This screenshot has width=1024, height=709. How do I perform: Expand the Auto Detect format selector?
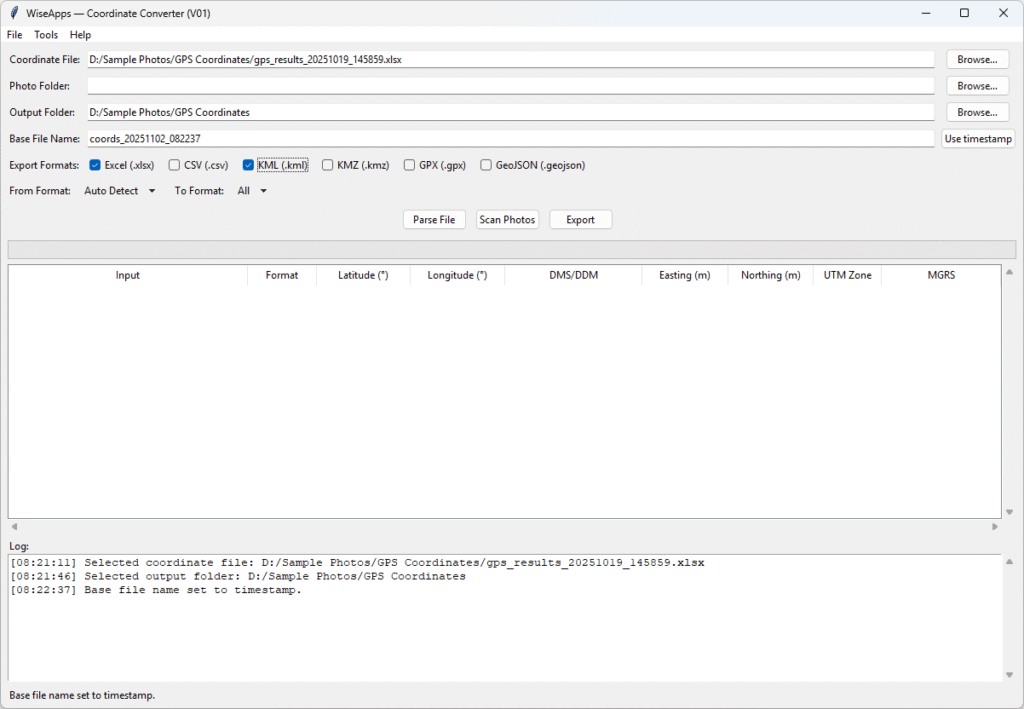(119, 191)
